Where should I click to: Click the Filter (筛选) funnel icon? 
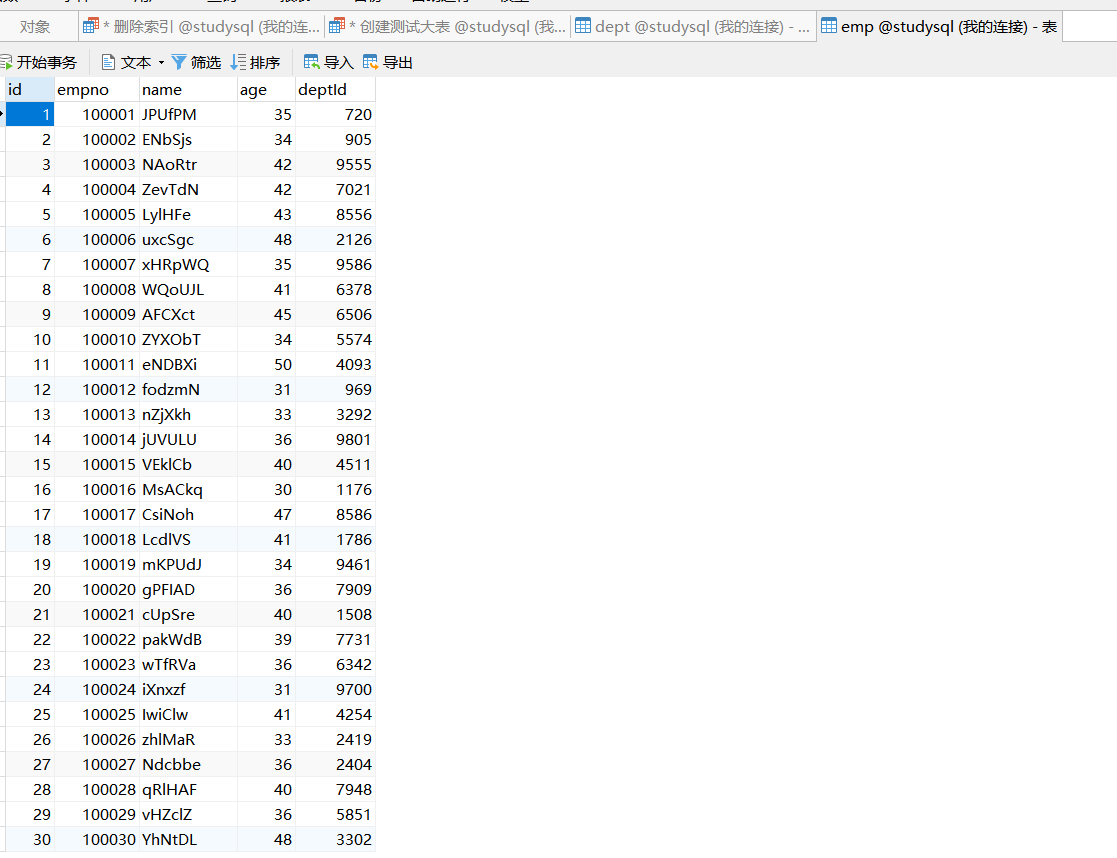[x=180, y=63]
